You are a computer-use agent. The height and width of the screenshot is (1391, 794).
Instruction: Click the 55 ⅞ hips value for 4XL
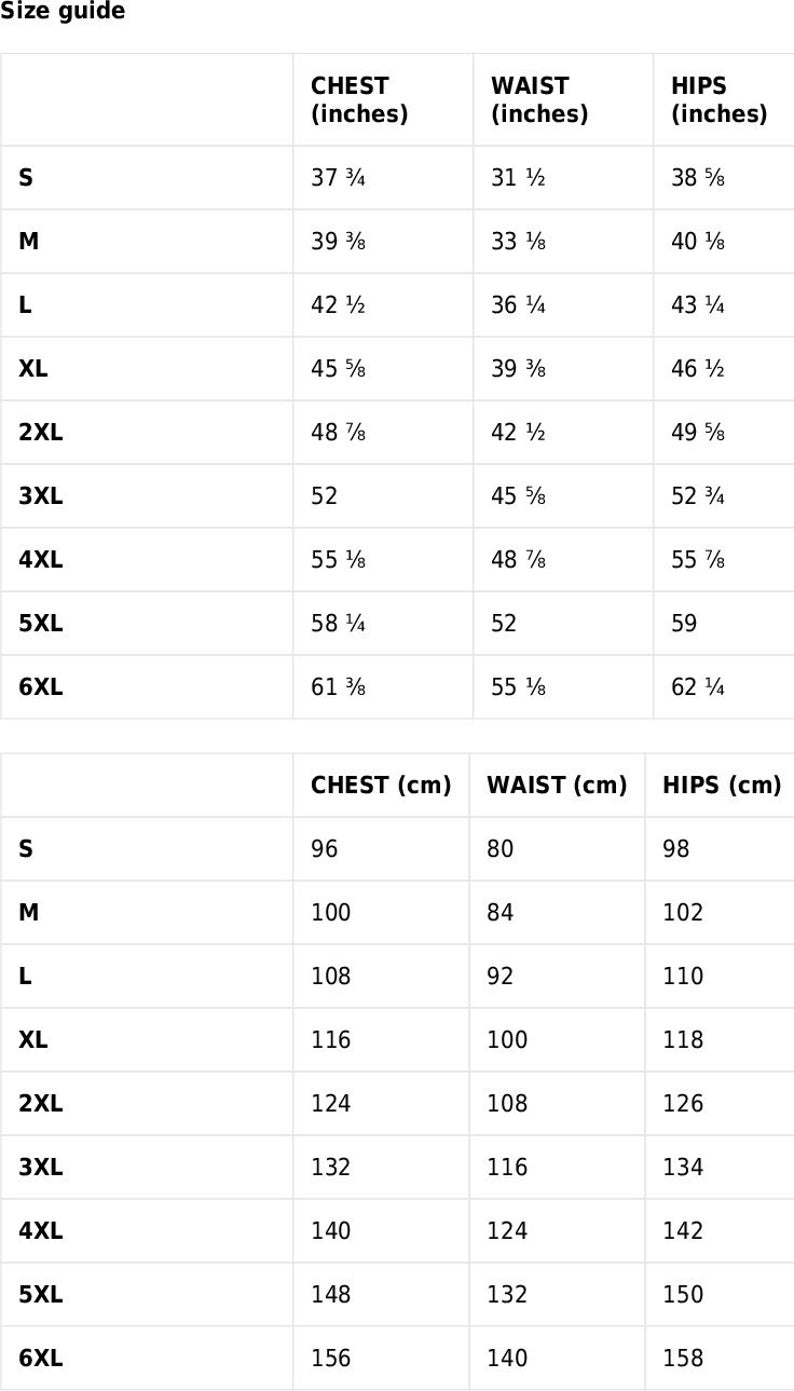click(x=698, y=561)
